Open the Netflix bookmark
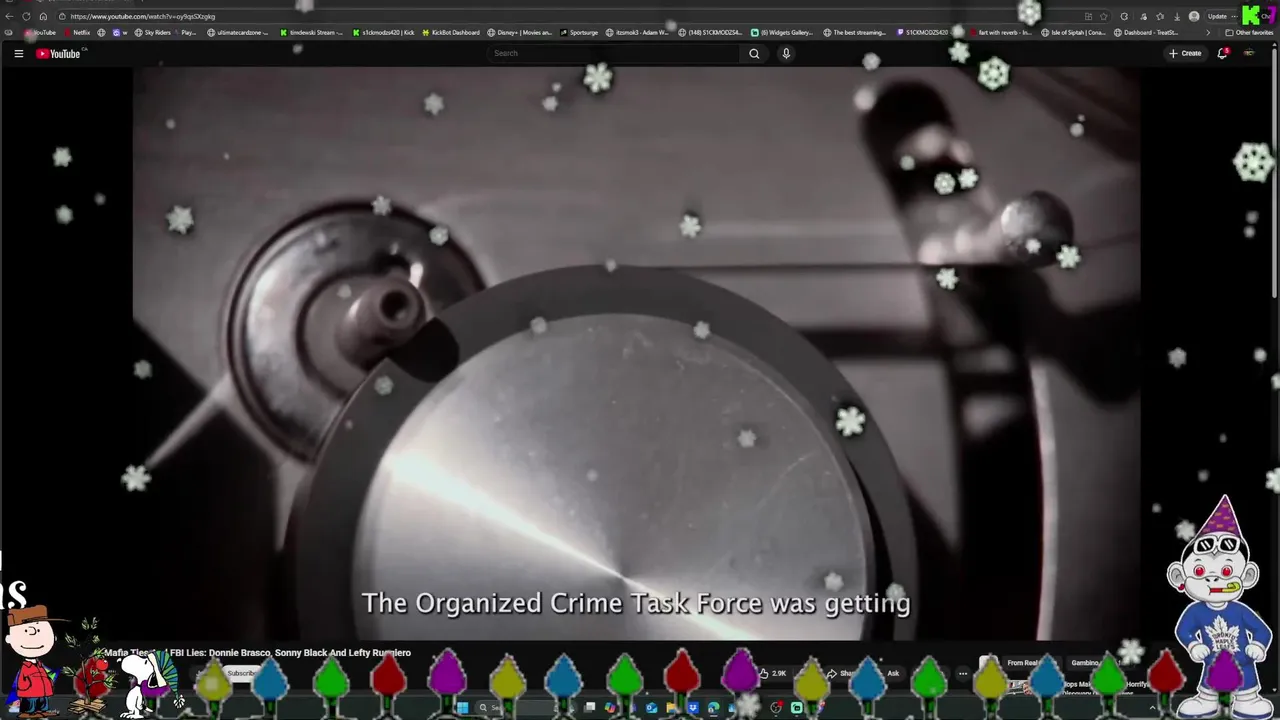Image resolution: width=1280 pixels, height=720 pixels. pos(76,33)
